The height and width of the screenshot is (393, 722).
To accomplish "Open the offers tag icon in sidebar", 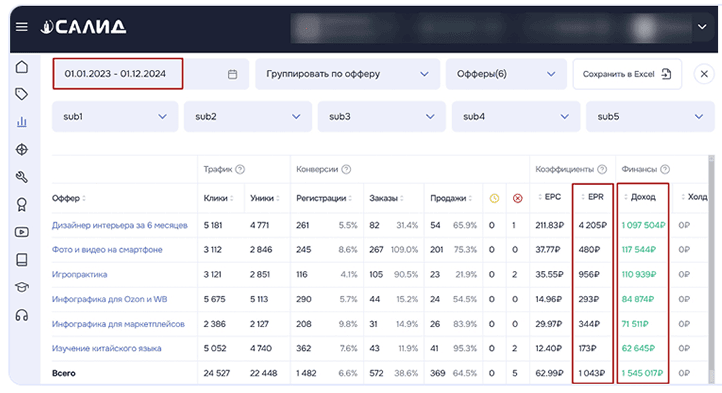I will pos(22,94).
